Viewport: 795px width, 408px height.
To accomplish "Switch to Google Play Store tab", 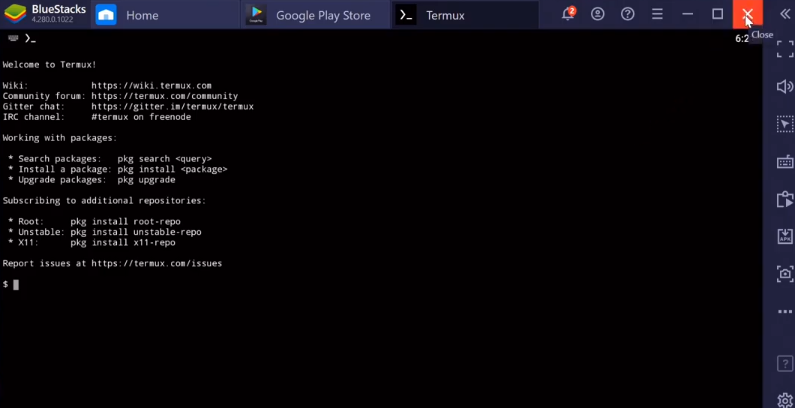I will tap(315, 15).
